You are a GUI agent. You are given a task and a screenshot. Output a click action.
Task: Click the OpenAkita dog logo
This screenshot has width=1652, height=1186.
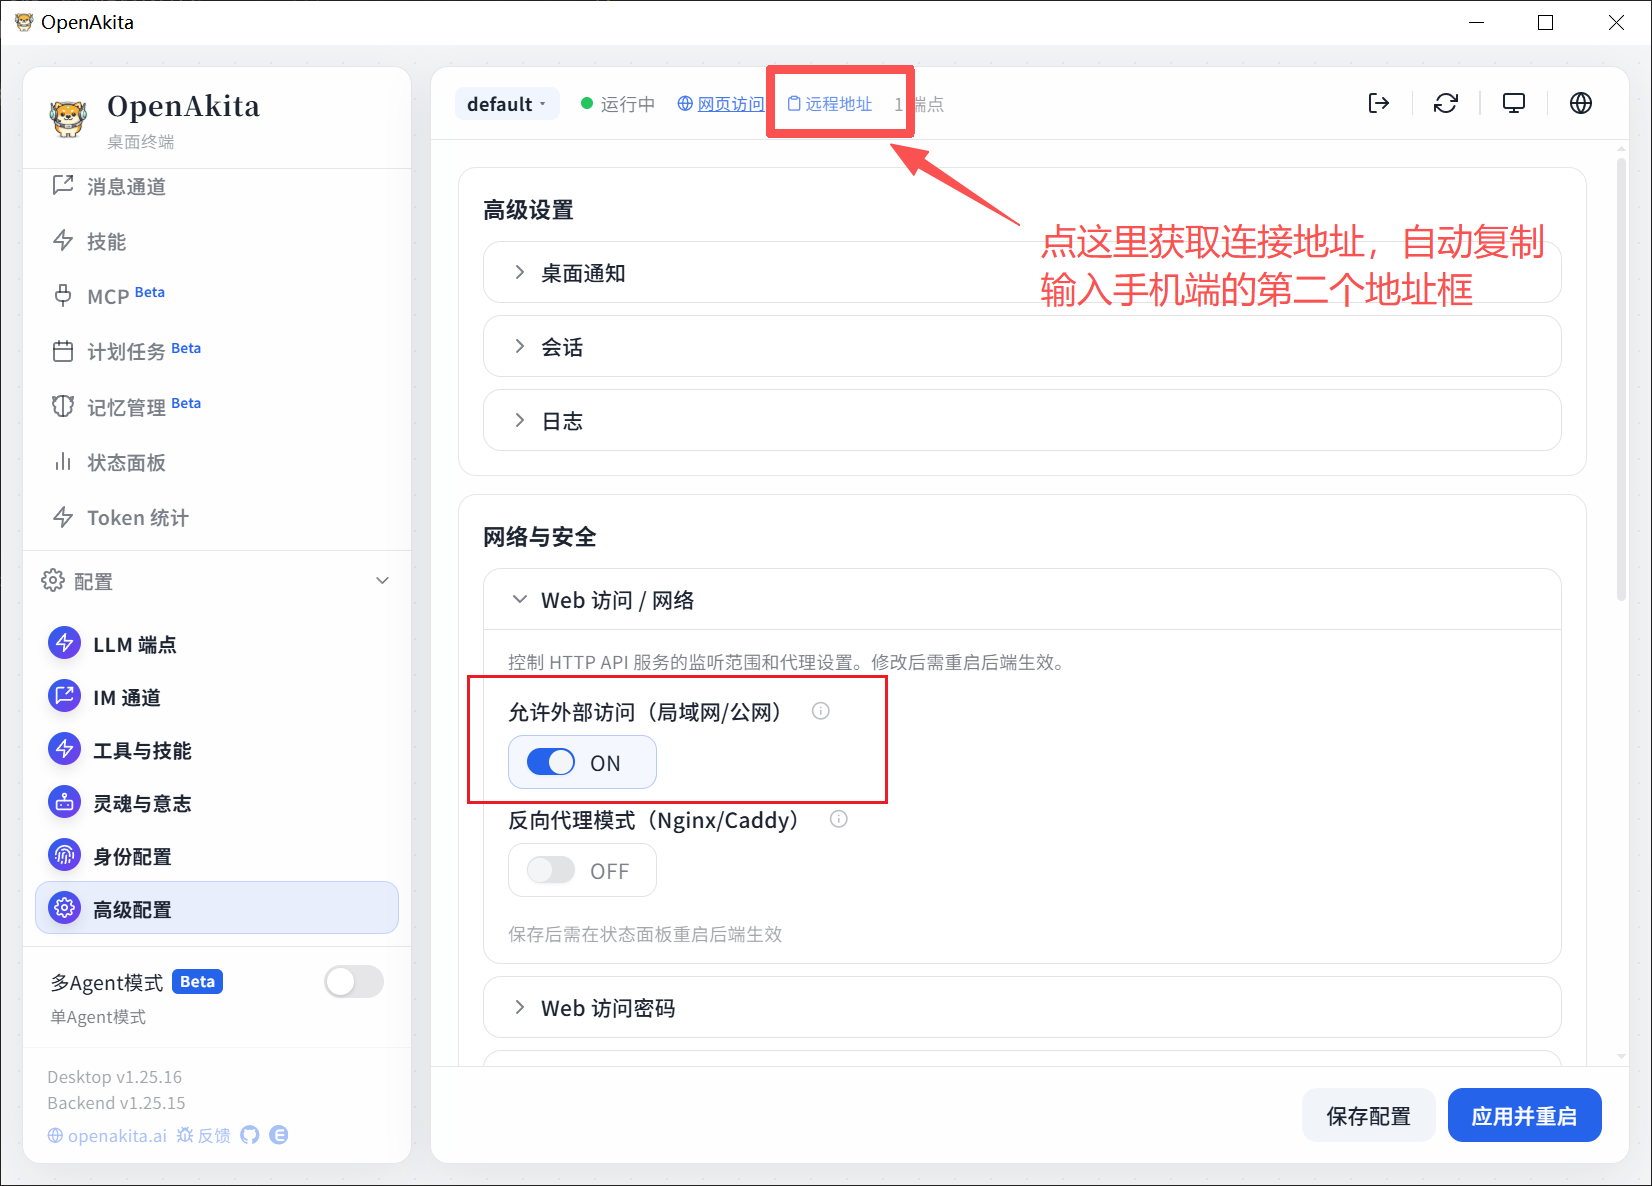[x=69, y=118]
